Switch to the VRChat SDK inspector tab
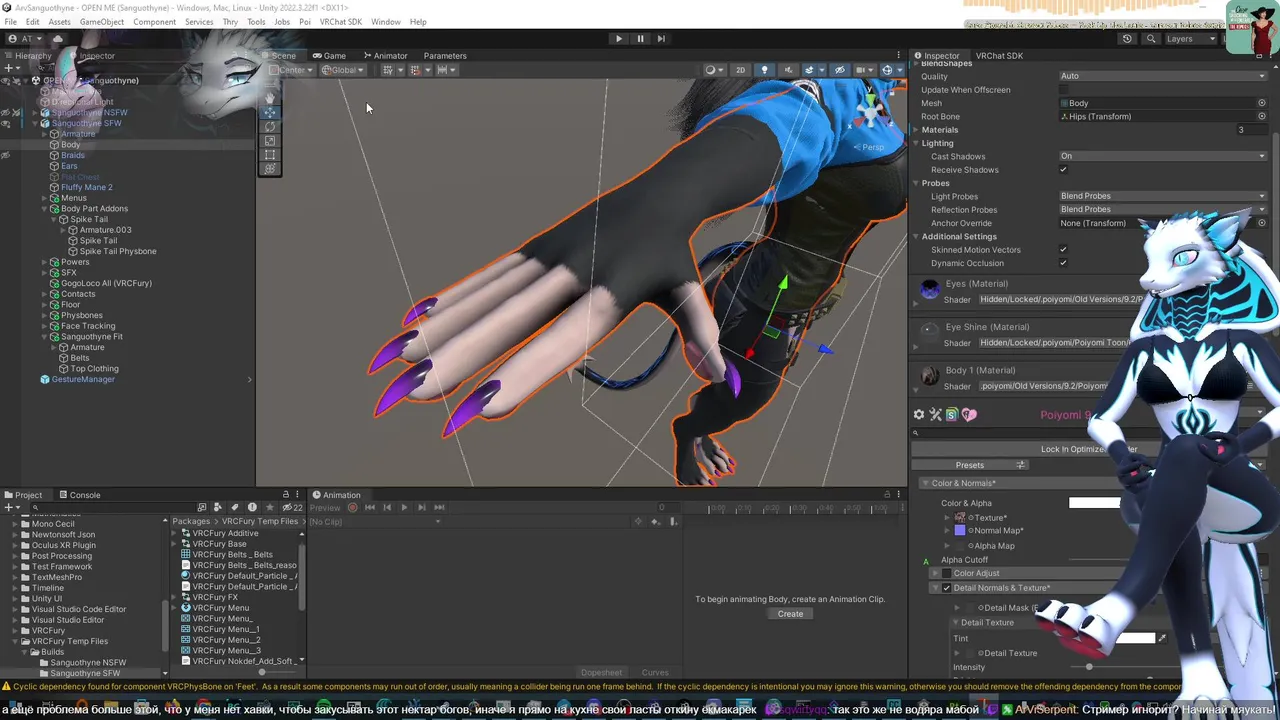1280x720 pixels. (x=999, y=56)
